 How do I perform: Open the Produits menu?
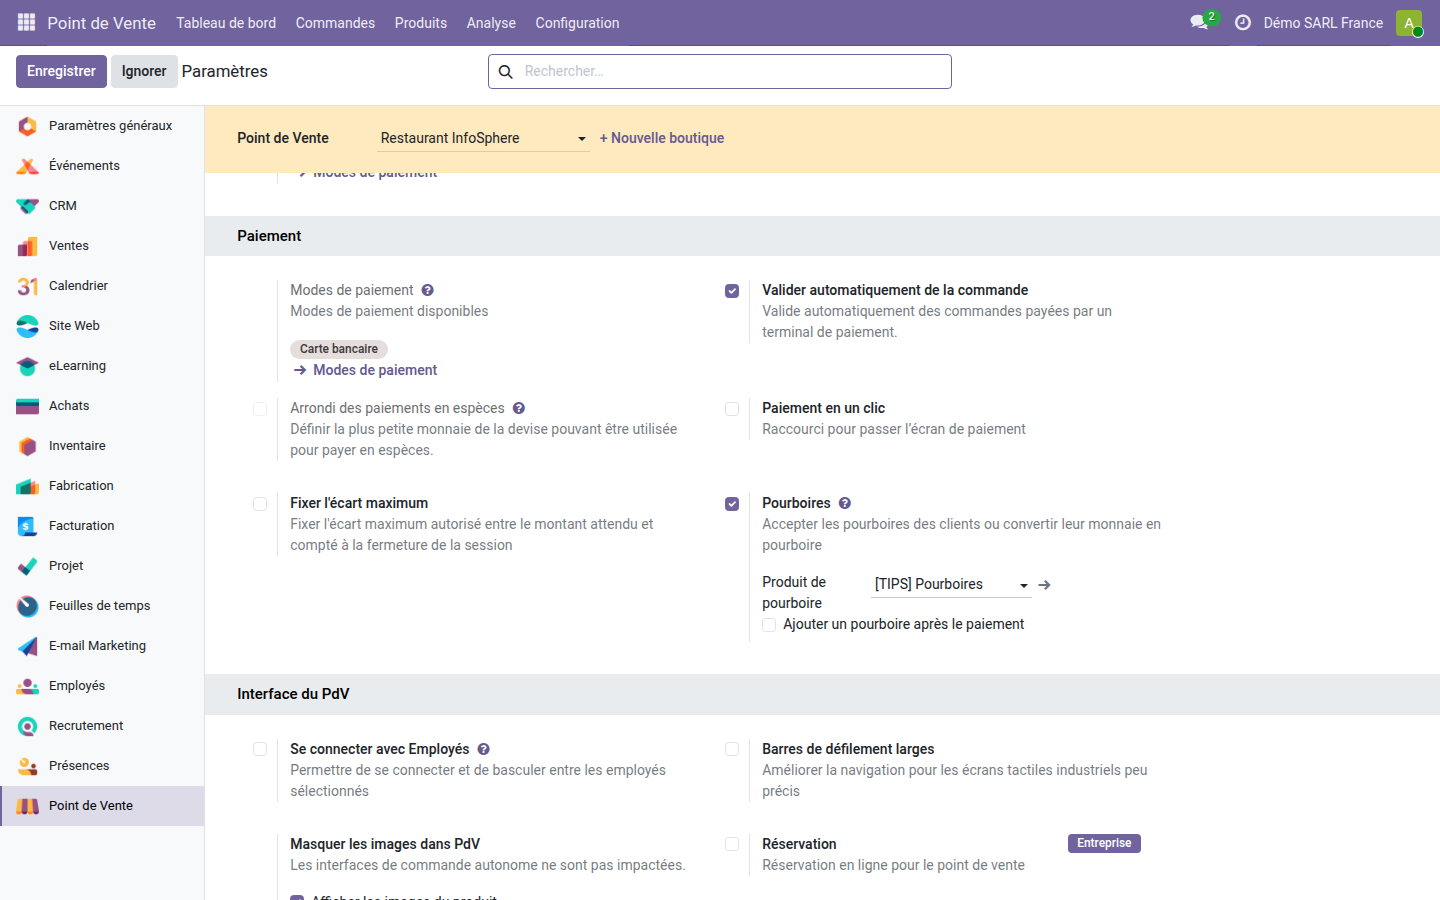point(421,23)
